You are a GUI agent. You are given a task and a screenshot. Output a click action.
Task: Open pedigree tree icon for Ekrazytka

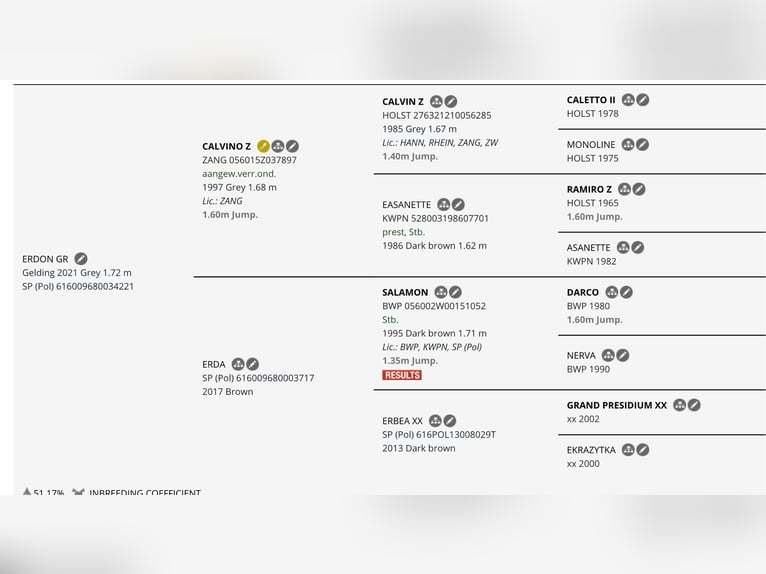628,450
